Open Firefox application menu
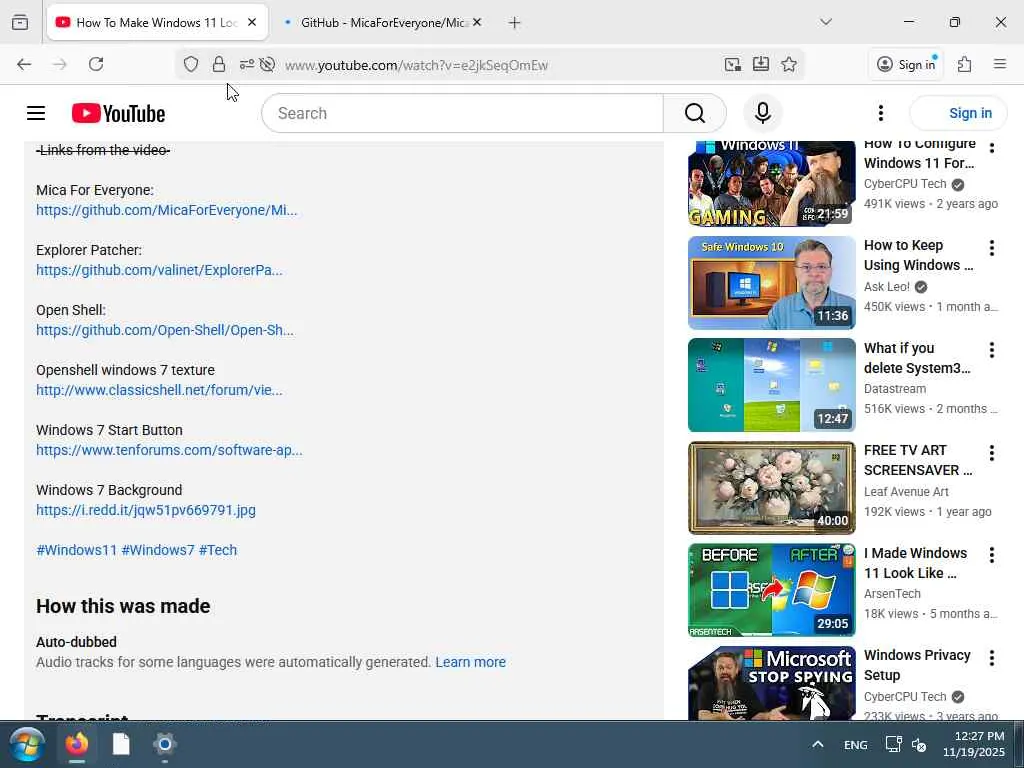 (x=1000, y=64)
